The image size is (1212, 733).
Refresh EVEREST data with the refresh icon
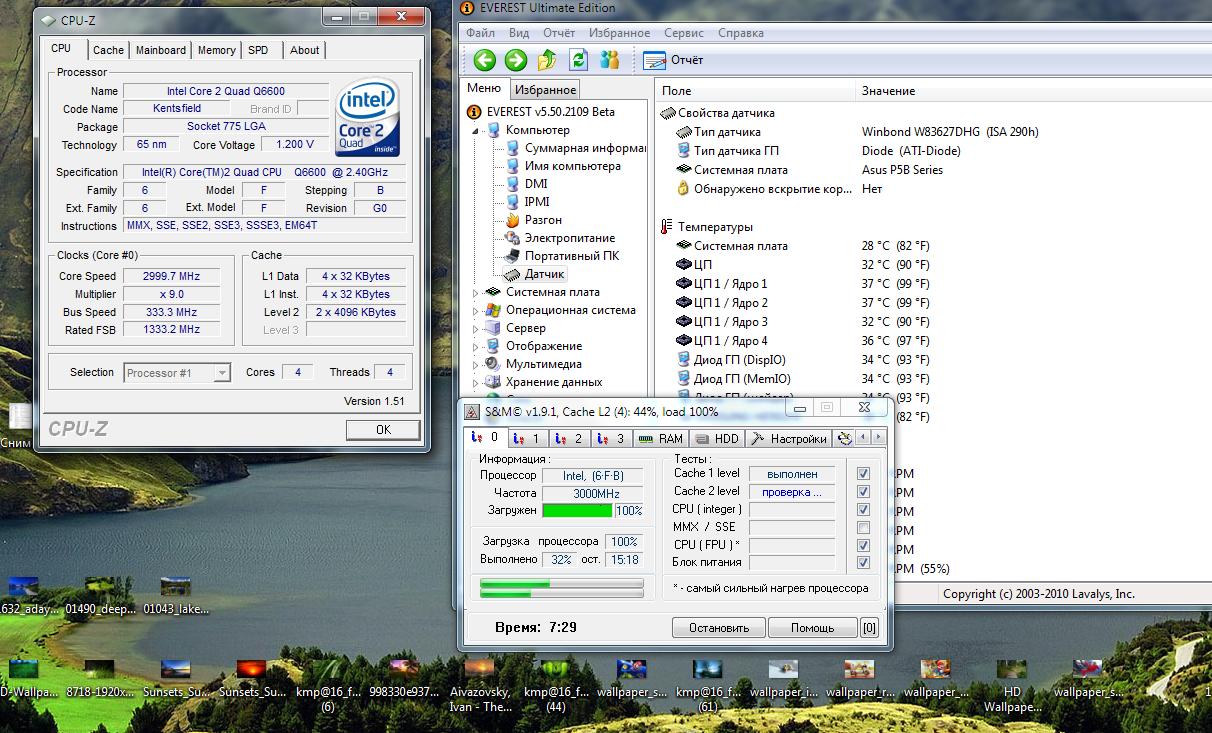[578, 60]
